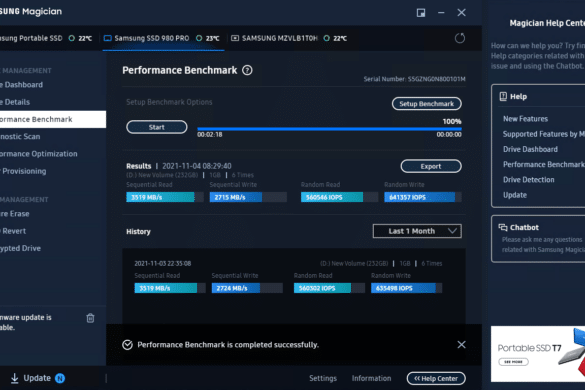
Task: Close the Samsung Magician window
Action: 461,13
